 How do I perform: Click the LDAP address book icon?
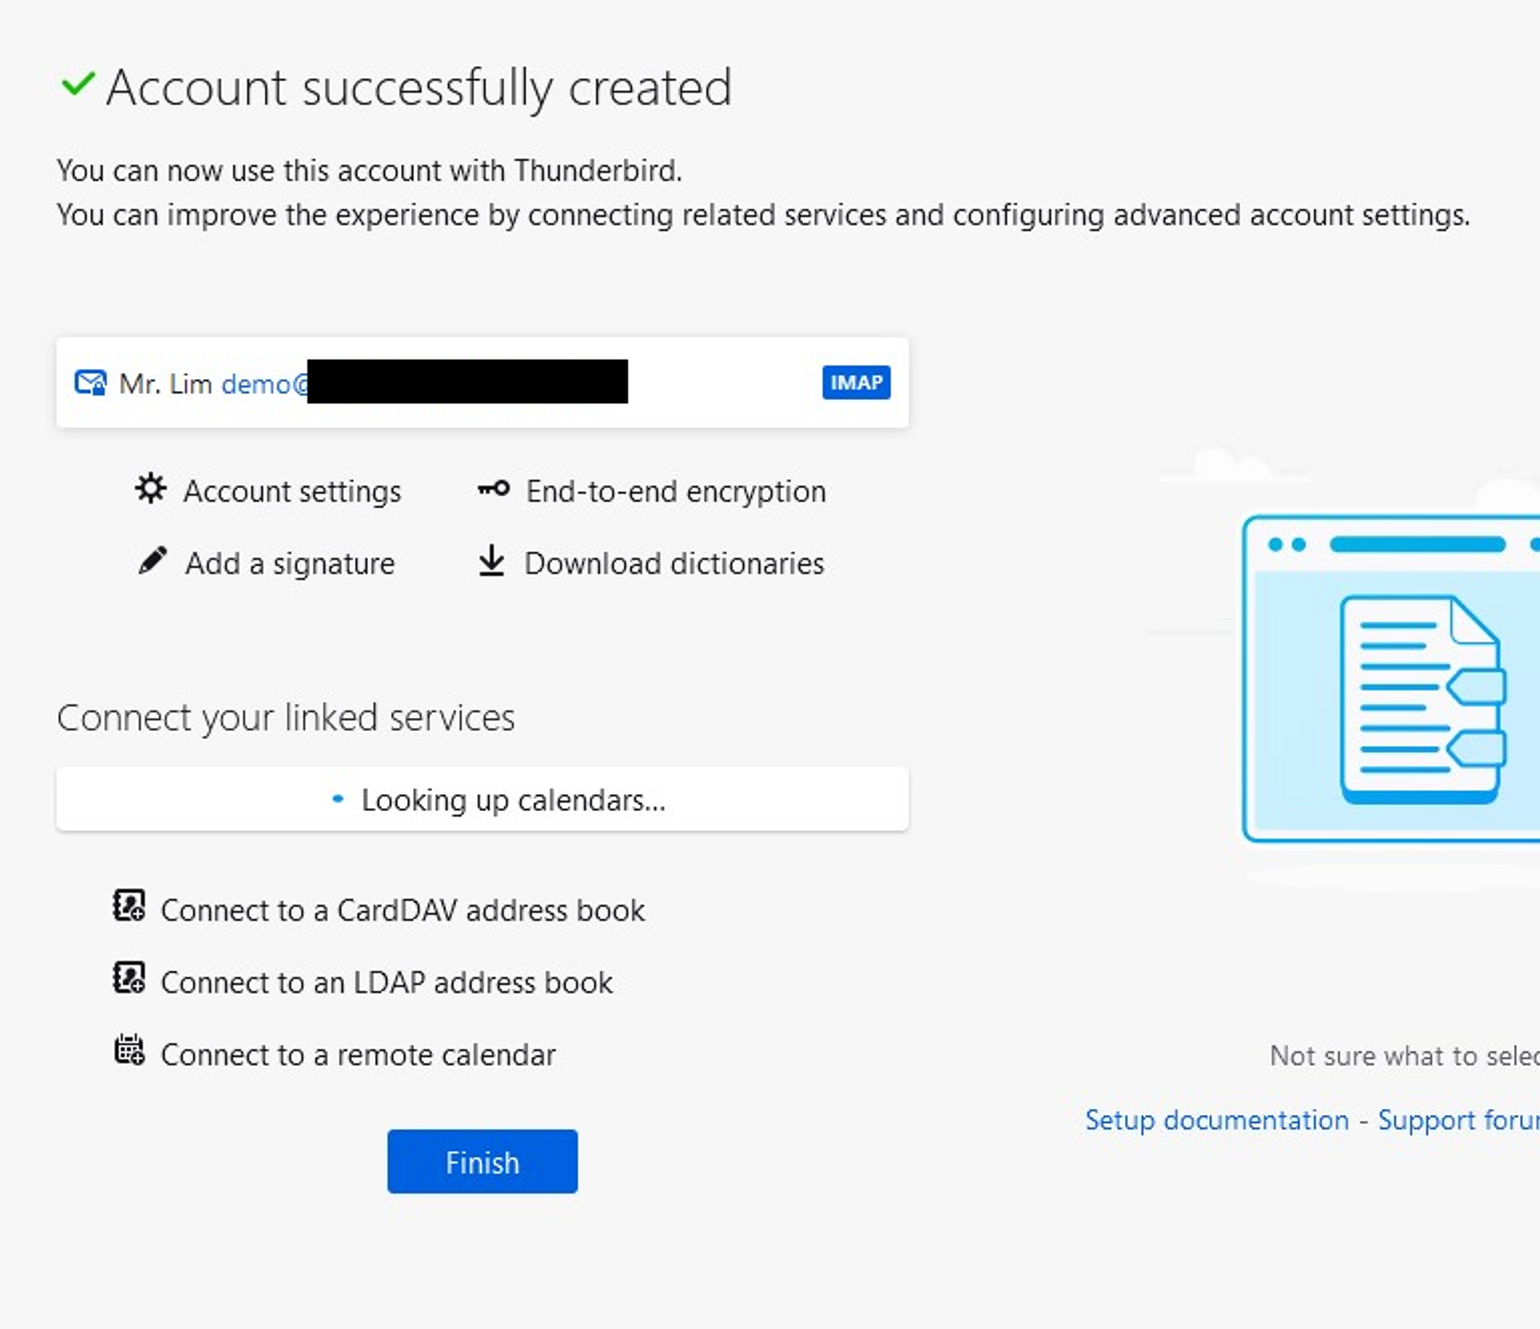click(x=129, y=978)
